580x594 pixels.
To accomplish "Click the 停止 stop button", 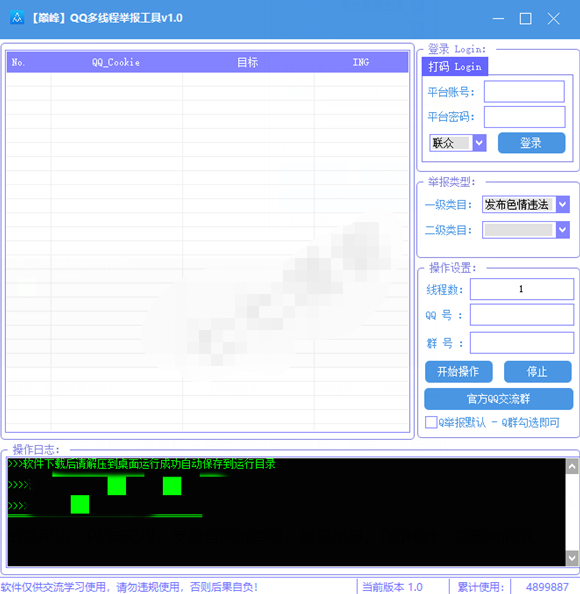I will tap(537, 372).
